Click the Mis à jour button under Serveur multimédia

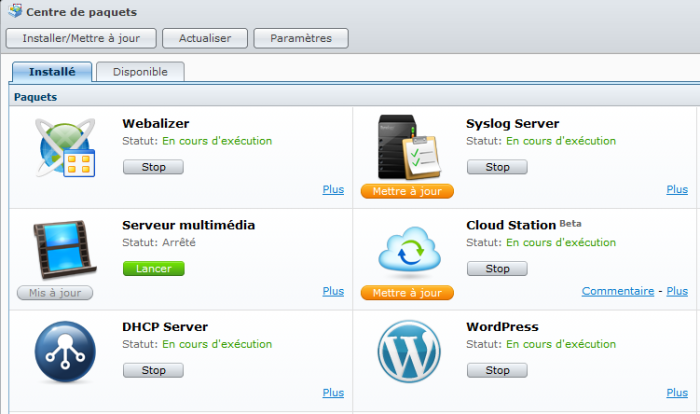[x=55, y=293]
